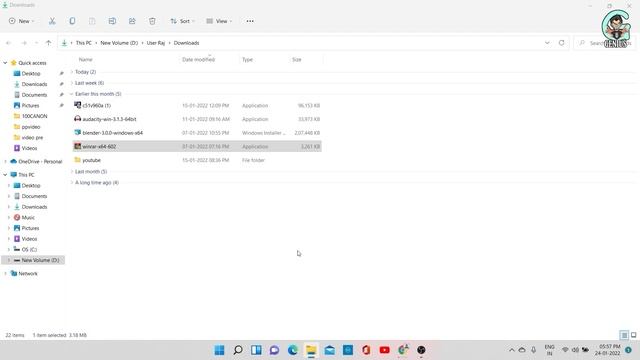Image resolution: width=640 pixels, height=360 pixels.
Task: Switch to details view icon in status bar
Action: (x=624, y=335)
